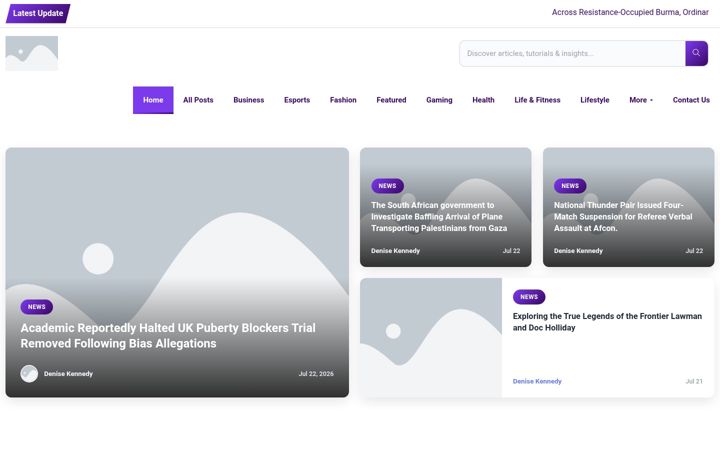The image size is (720, 450).
Task: Open Denise Kennedy's avatar on the featured article
Action: coord(29,374)
